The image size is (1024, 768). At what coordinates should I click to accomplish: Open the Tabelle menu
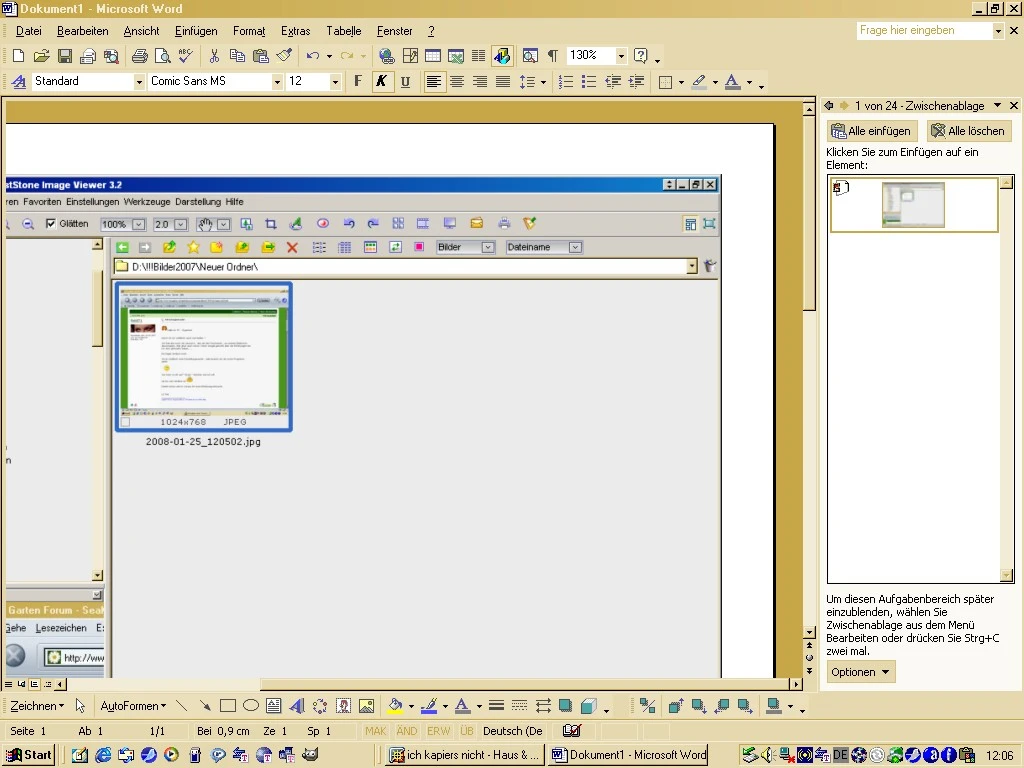click(344, 31)
